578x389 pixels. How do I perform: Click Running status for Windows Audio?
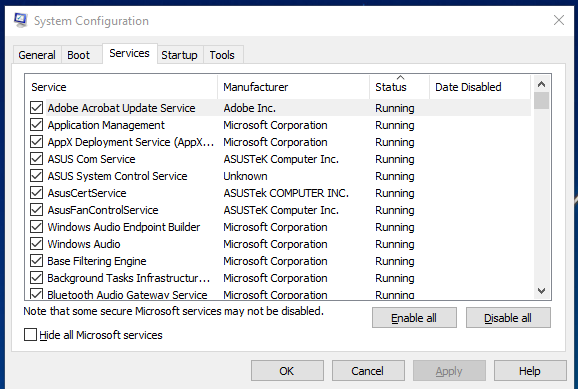point(395,244)
